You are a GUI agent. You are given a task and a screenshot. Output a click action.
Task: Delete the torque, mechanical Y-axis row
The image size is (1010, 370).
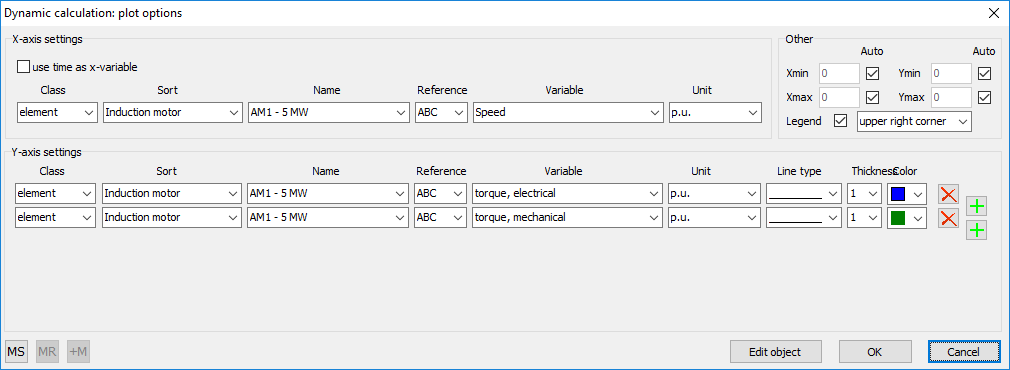[x=948, y=218]
